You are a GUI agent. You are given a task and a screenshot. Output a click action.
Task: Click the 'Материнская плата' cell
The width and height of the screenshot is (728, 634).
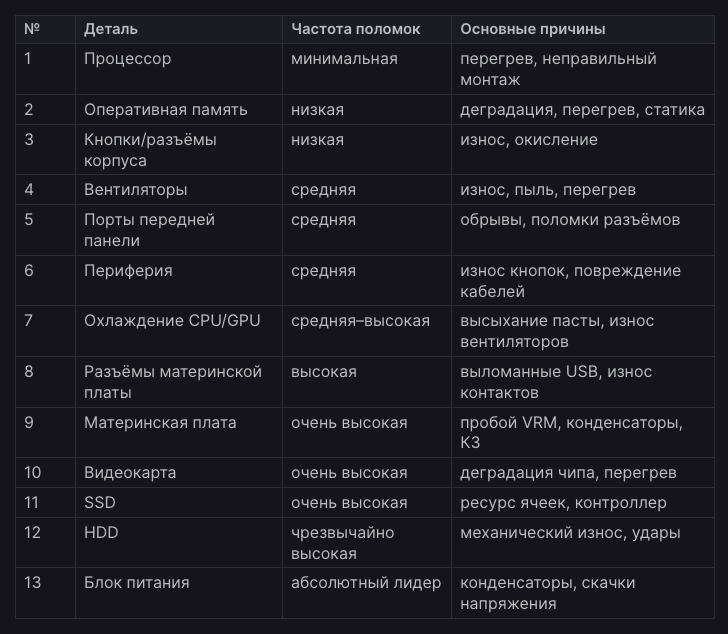point(179,433)
